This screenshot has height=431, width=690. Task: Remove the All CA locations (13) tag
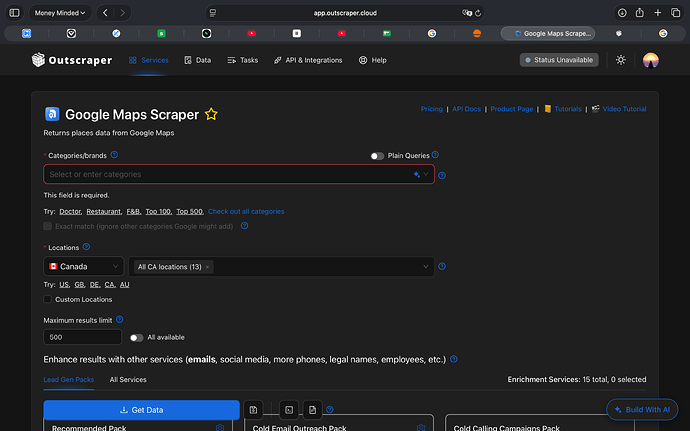207,267
